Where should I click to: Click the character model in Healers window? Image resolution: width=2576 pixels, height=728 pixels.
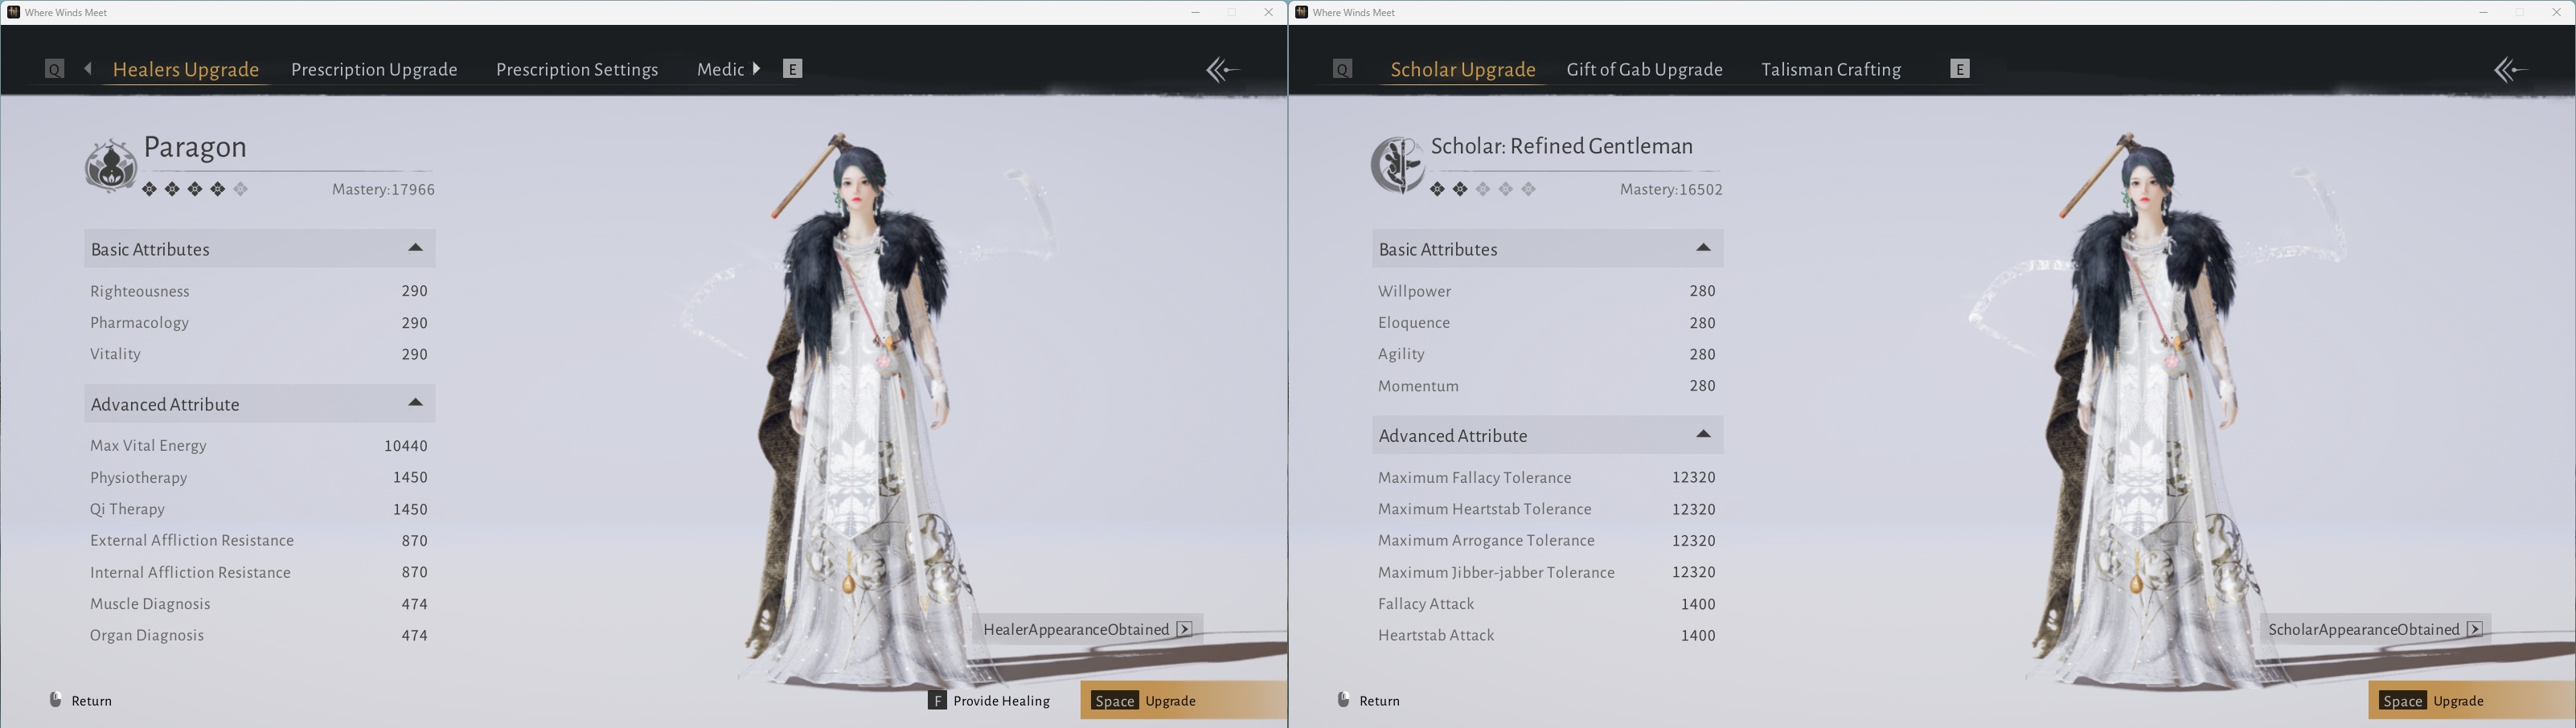(x=860, y=410)
